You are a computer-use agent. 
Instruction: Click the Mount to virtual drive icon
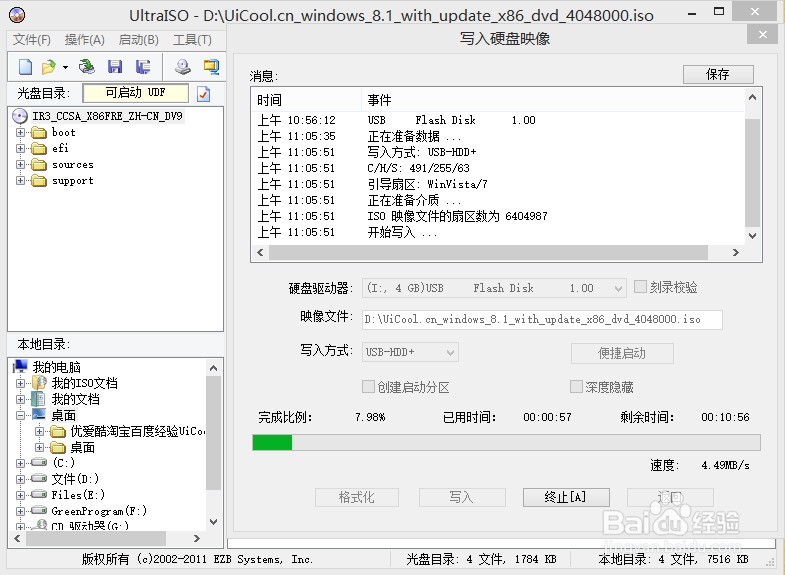pyautogui.click(x=211, y=67)
